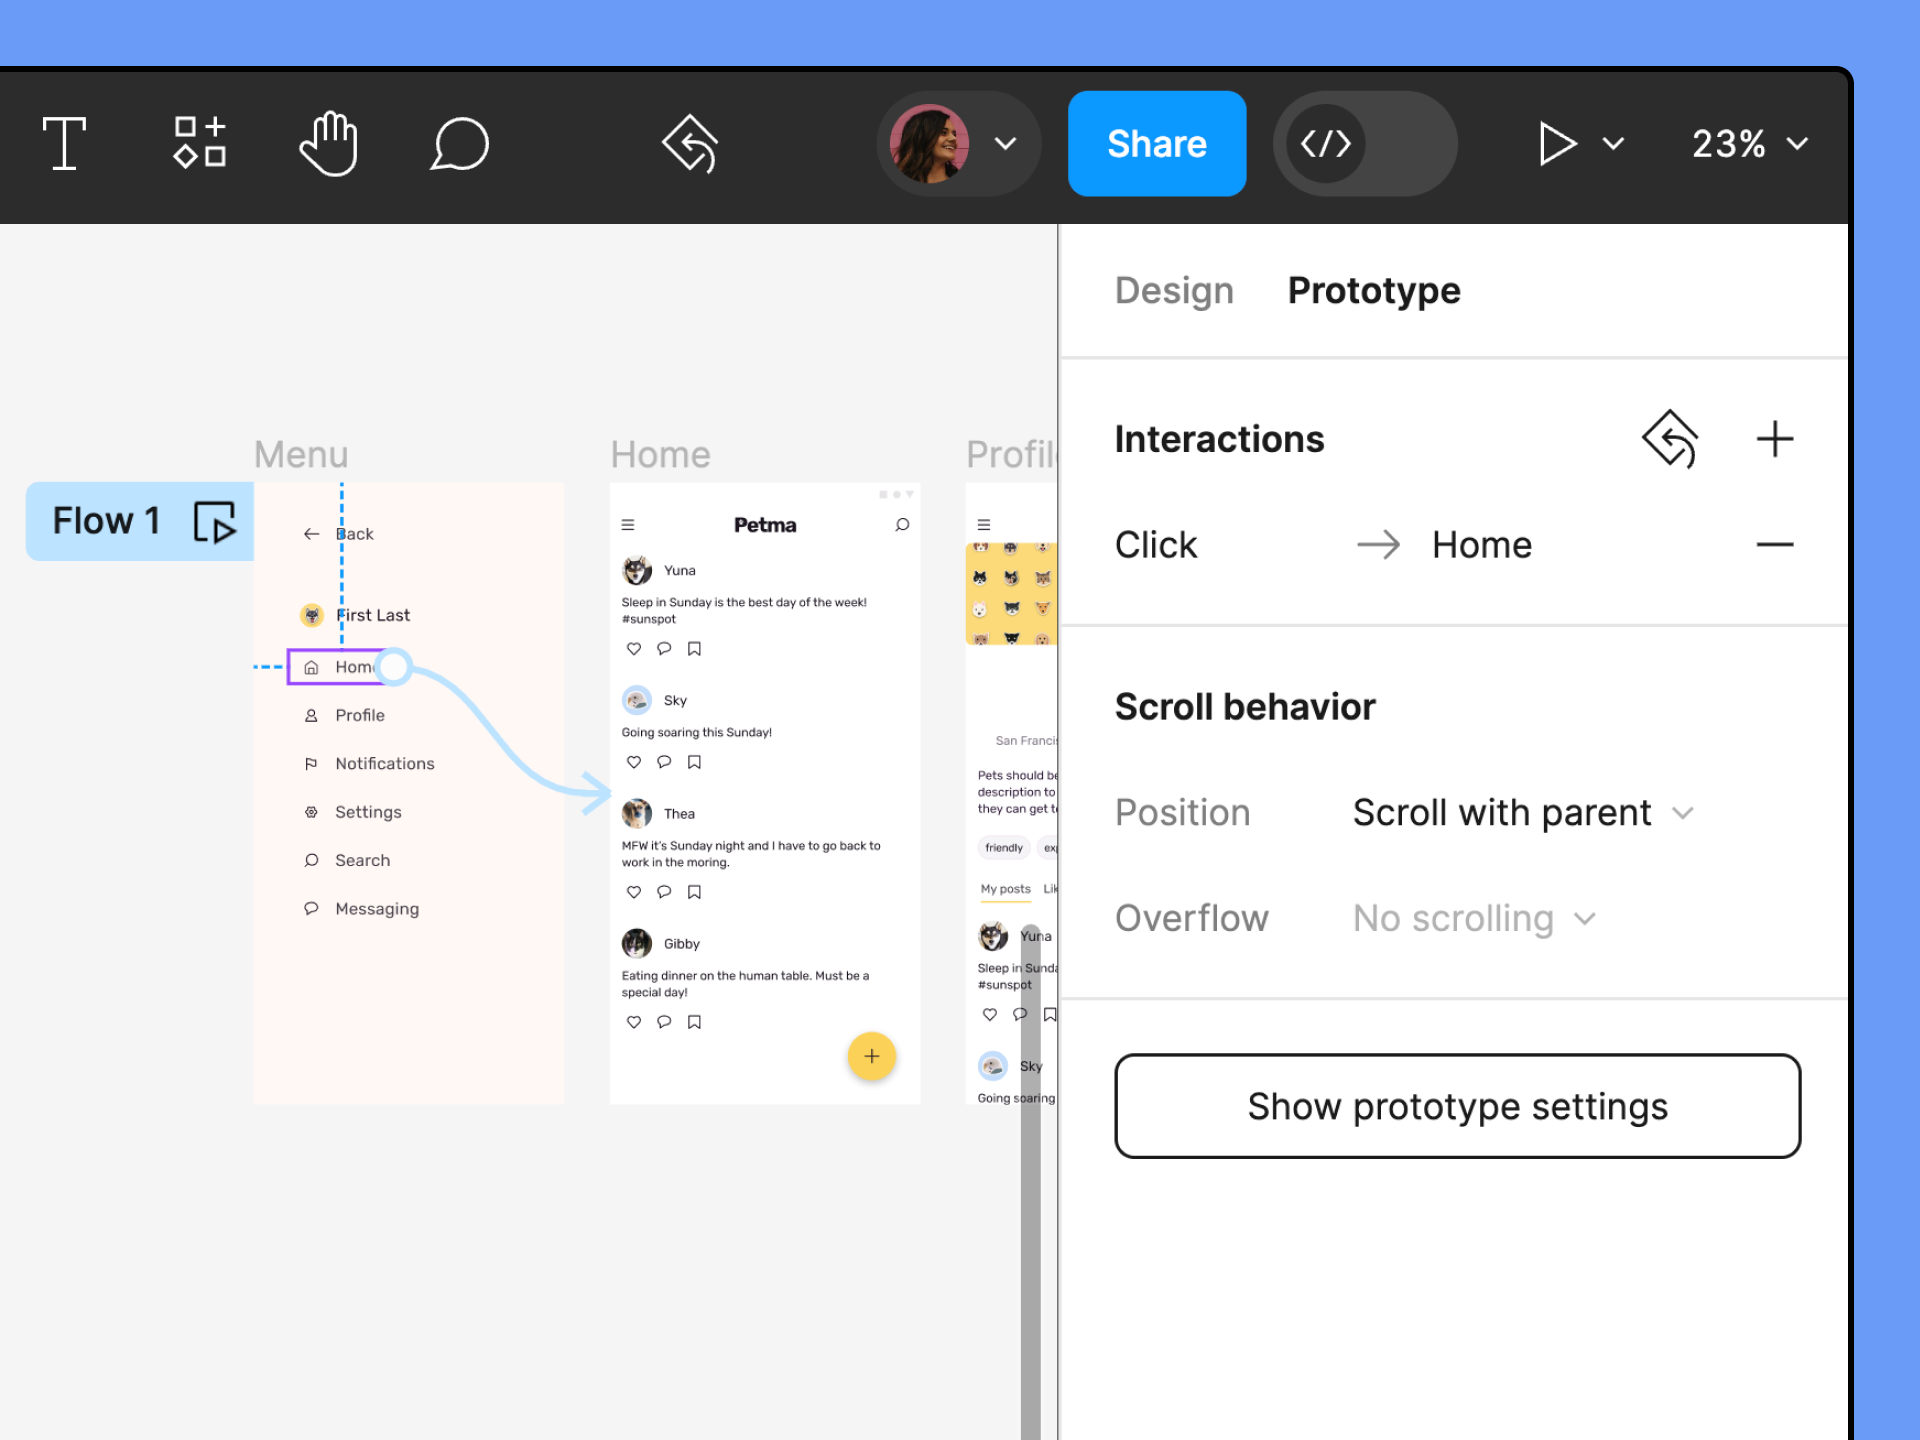
Task: Select the Comment tool
Action: tap(459, 143)
